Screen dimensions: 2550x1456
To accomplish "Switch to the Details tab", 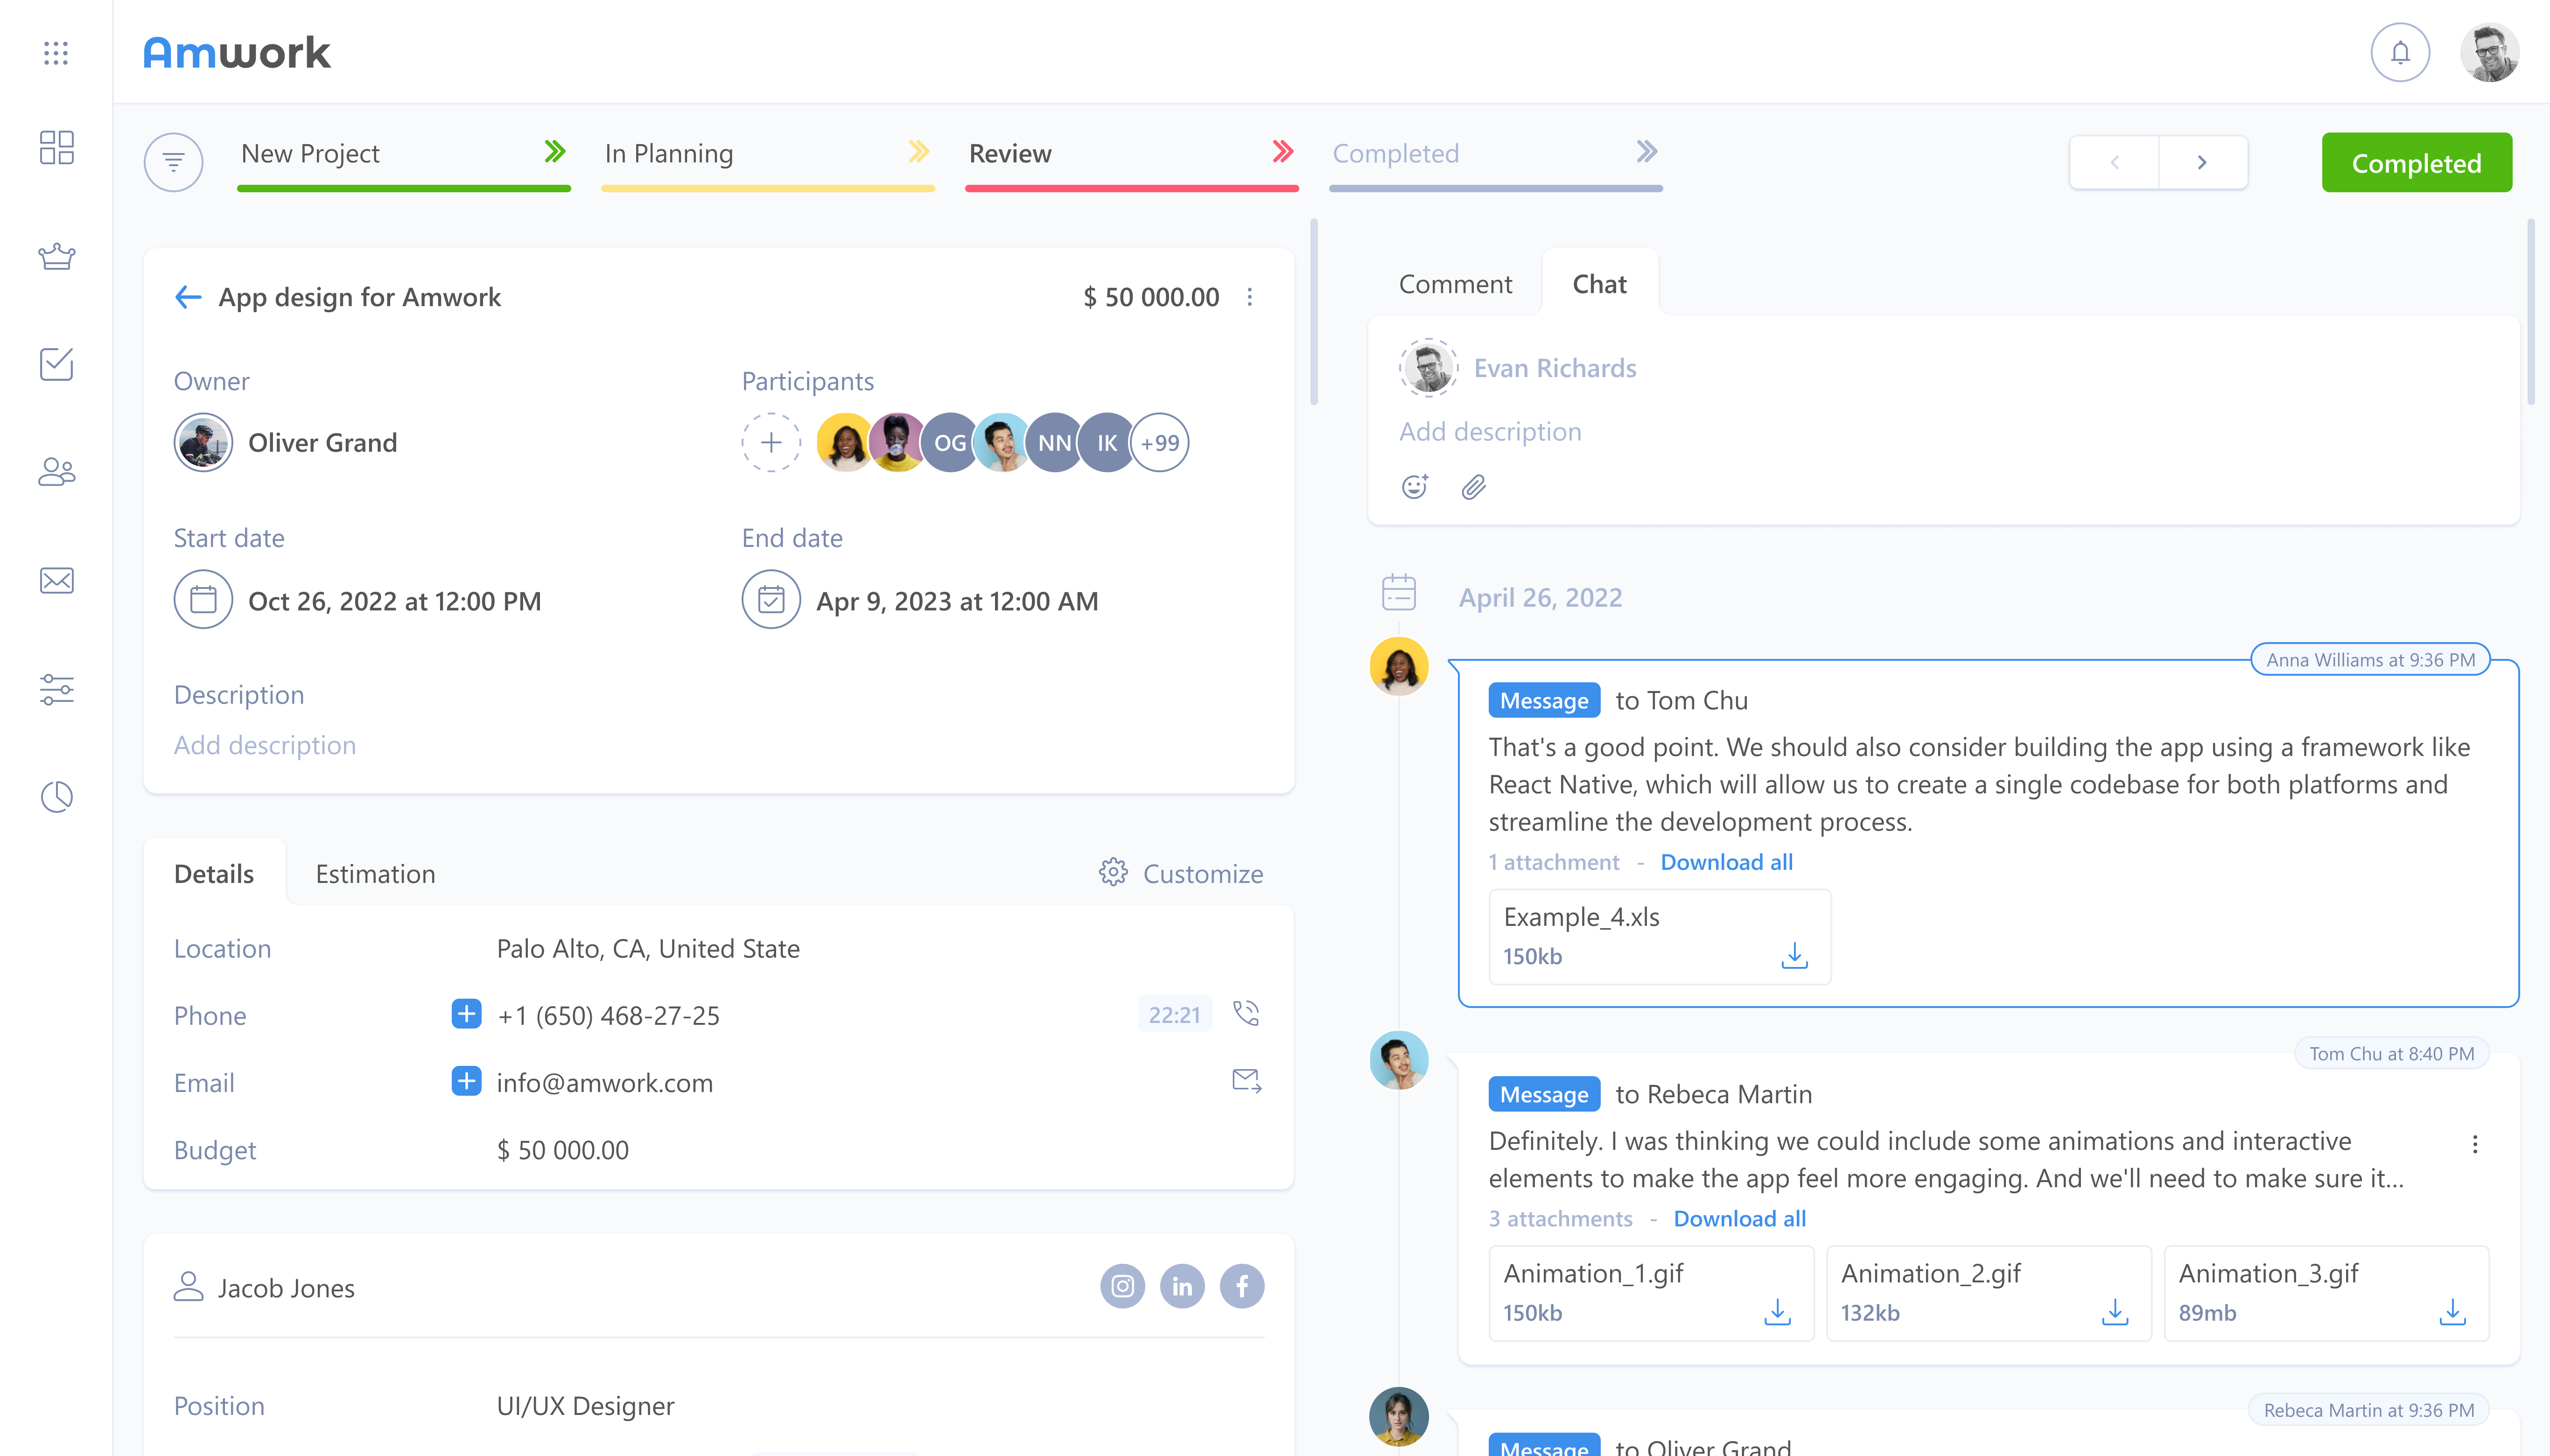I will (x=214, y=873).
